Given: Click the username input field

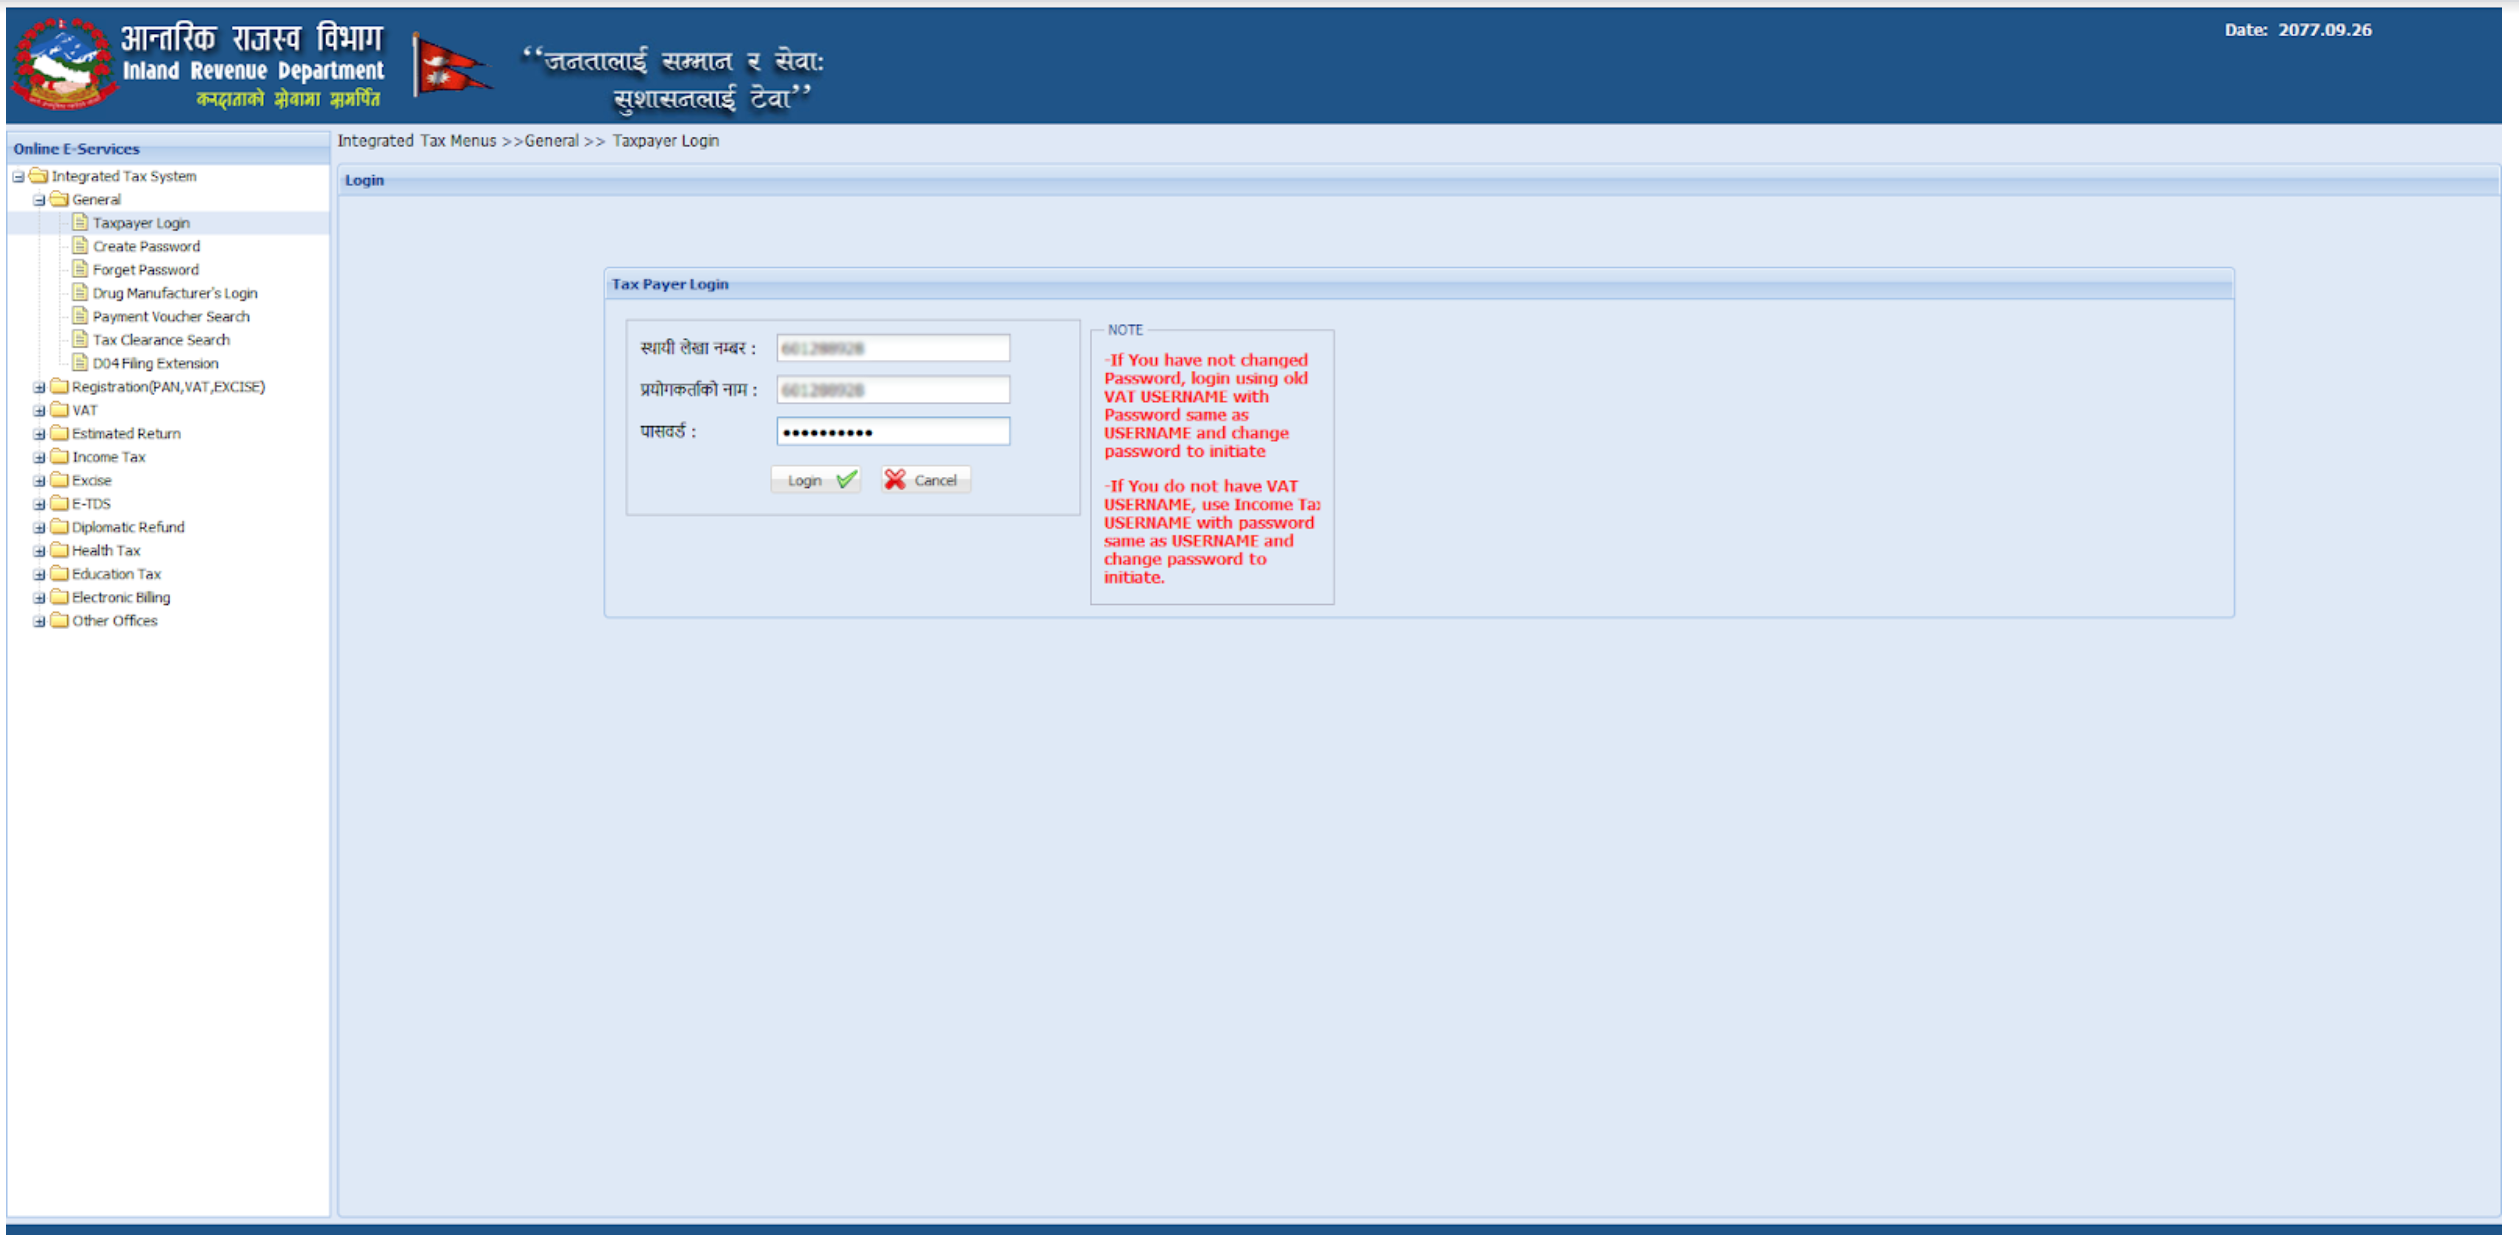Looking at the screenshot, I should (x=895, y=391).
